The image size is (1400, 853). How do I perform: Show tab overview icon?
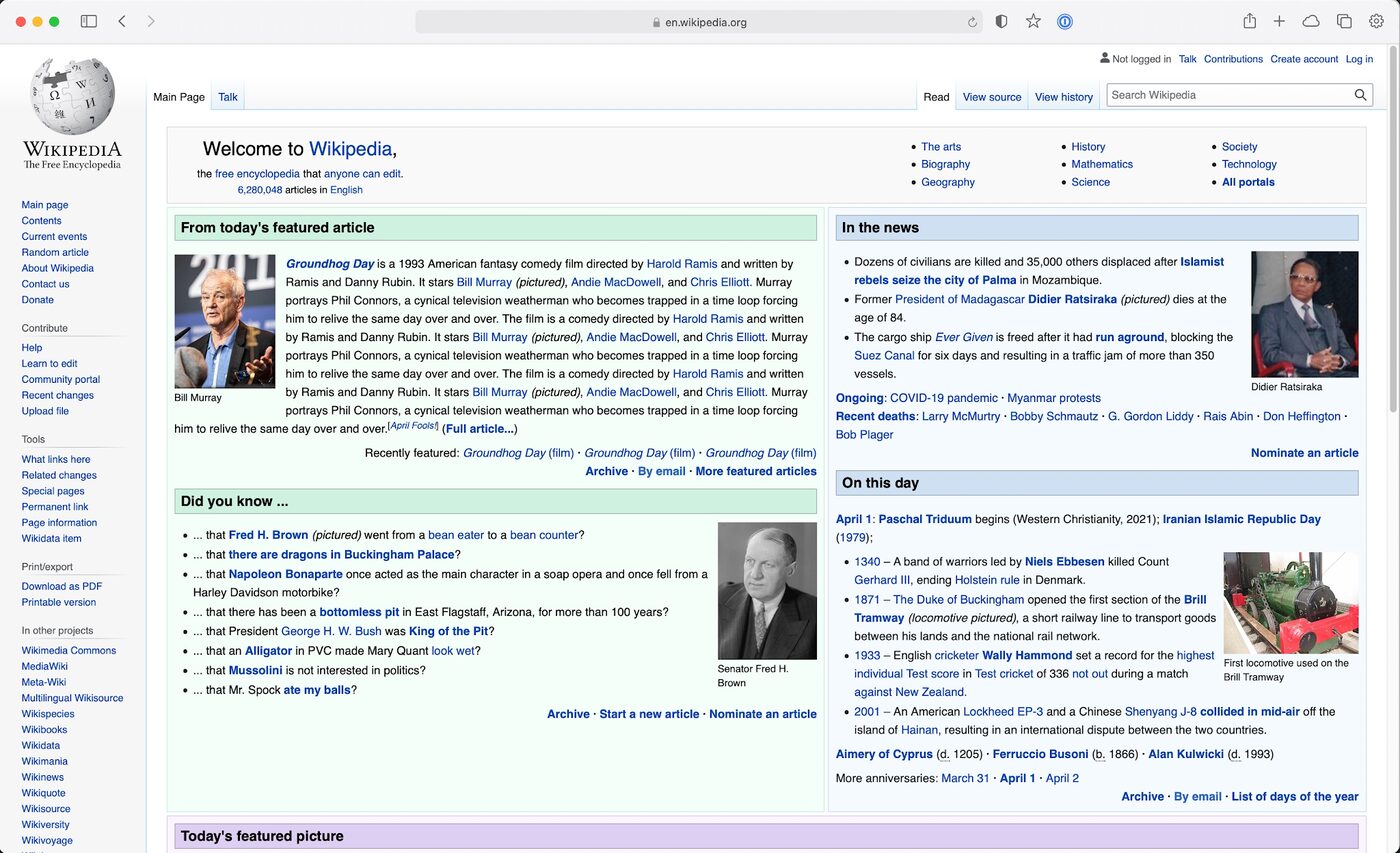(1344, 21)
